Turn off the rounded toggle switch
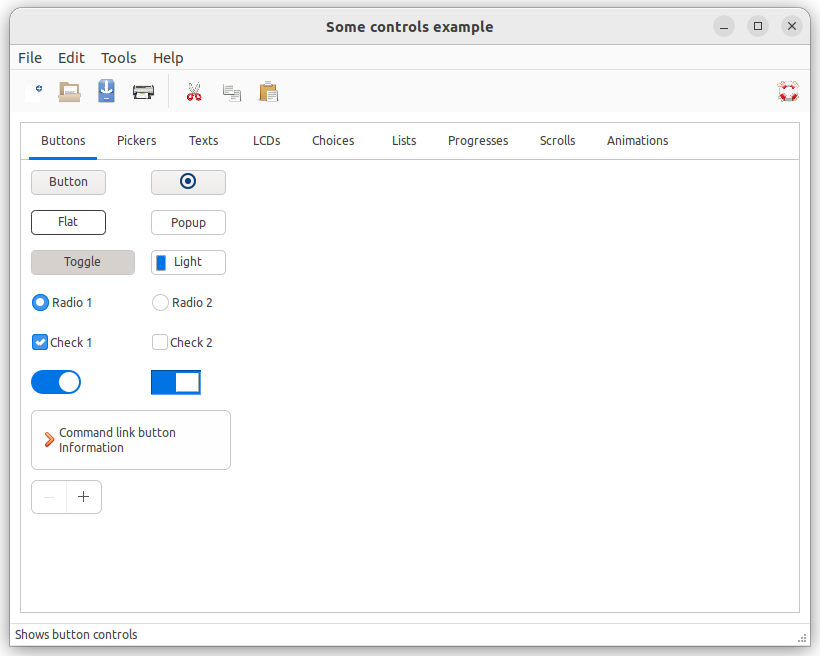The image size is (820, 656). tap(56, 382)
